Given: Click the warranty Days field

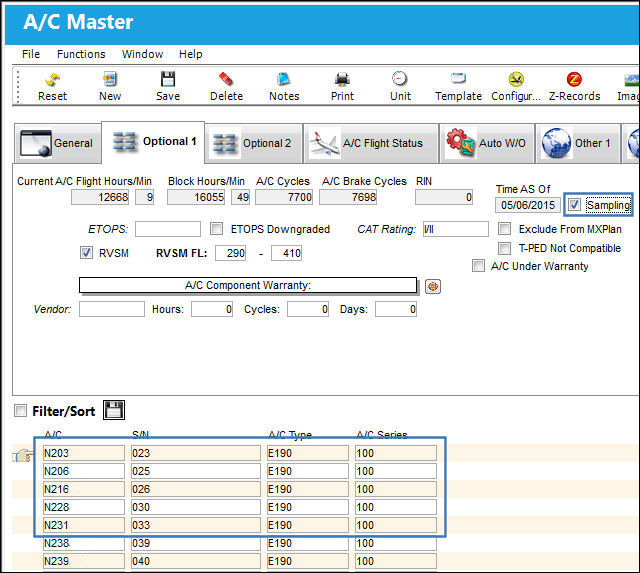Looking at the screenshot, I should pos(396,309).
